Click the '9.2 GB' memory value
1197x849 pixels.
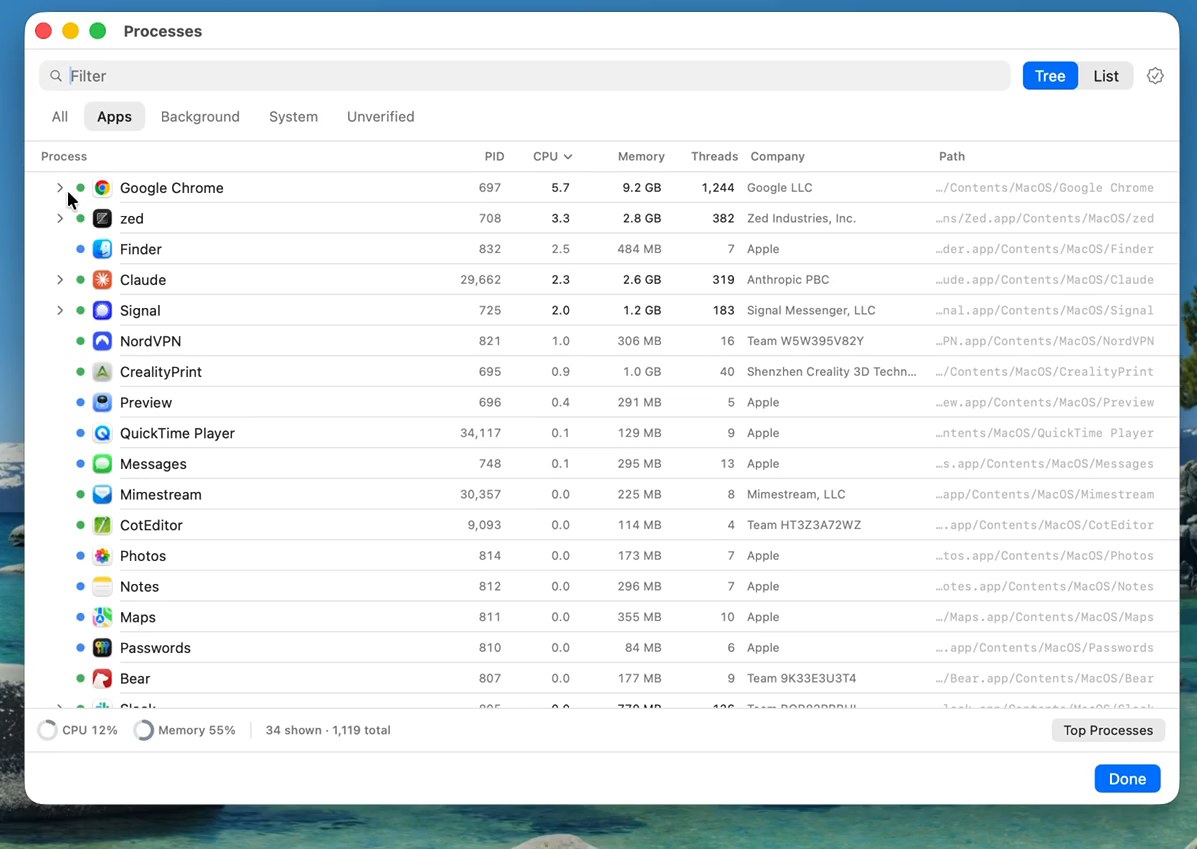click(641, 188)
